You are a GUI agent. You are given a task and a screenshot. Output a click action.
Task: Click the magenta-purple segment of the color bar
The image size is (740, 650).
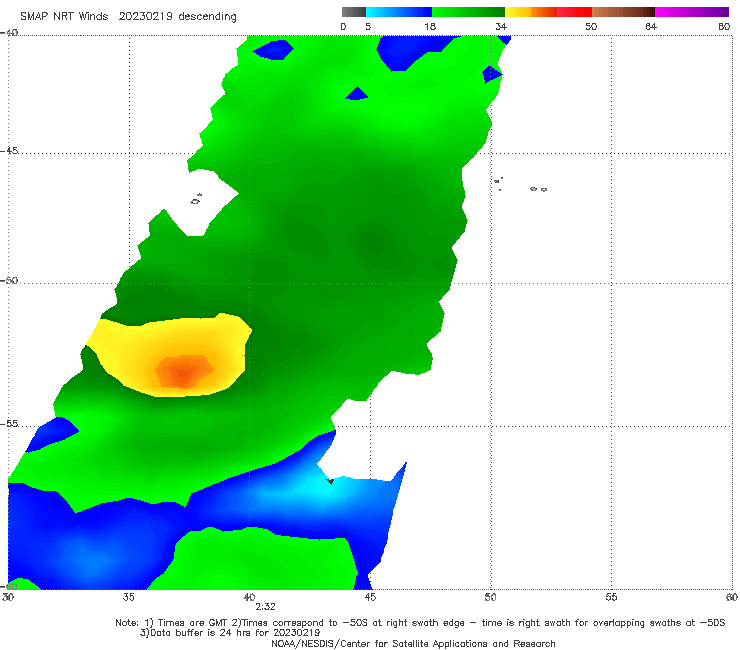click(x=692, y=12)
